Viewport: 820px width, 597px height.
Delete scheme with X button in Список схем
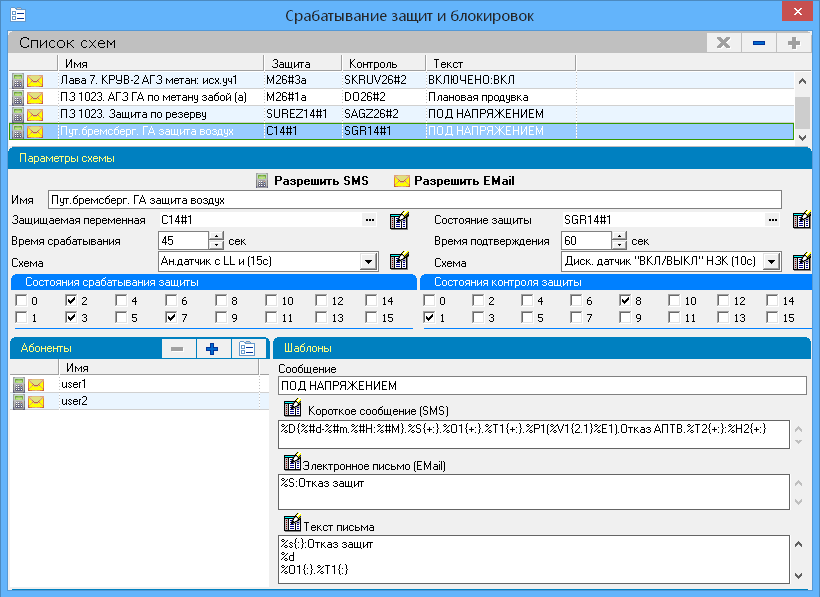click(724, 43)
